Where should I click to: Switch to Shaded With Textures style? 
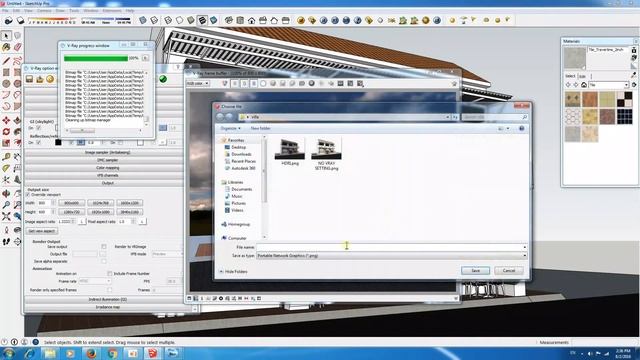click(x=202, y=20)
